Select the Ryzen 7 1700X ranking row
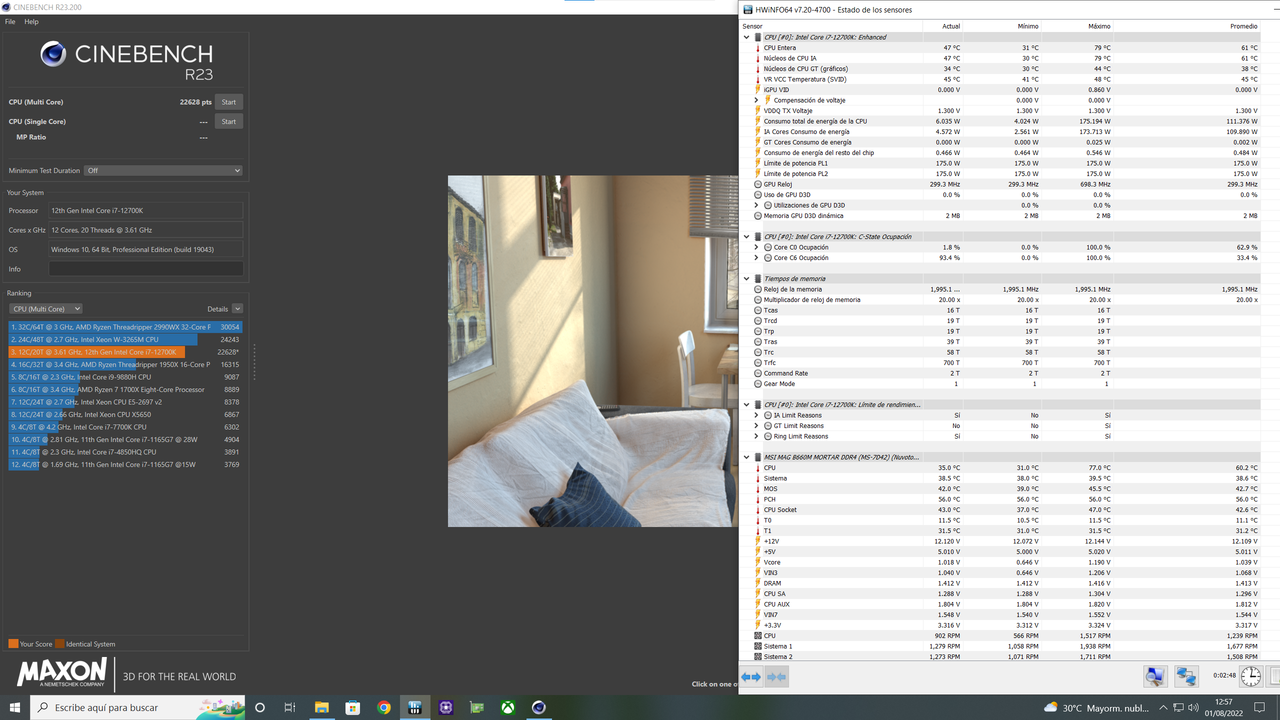1280x720 pixels. pos(125,390)
